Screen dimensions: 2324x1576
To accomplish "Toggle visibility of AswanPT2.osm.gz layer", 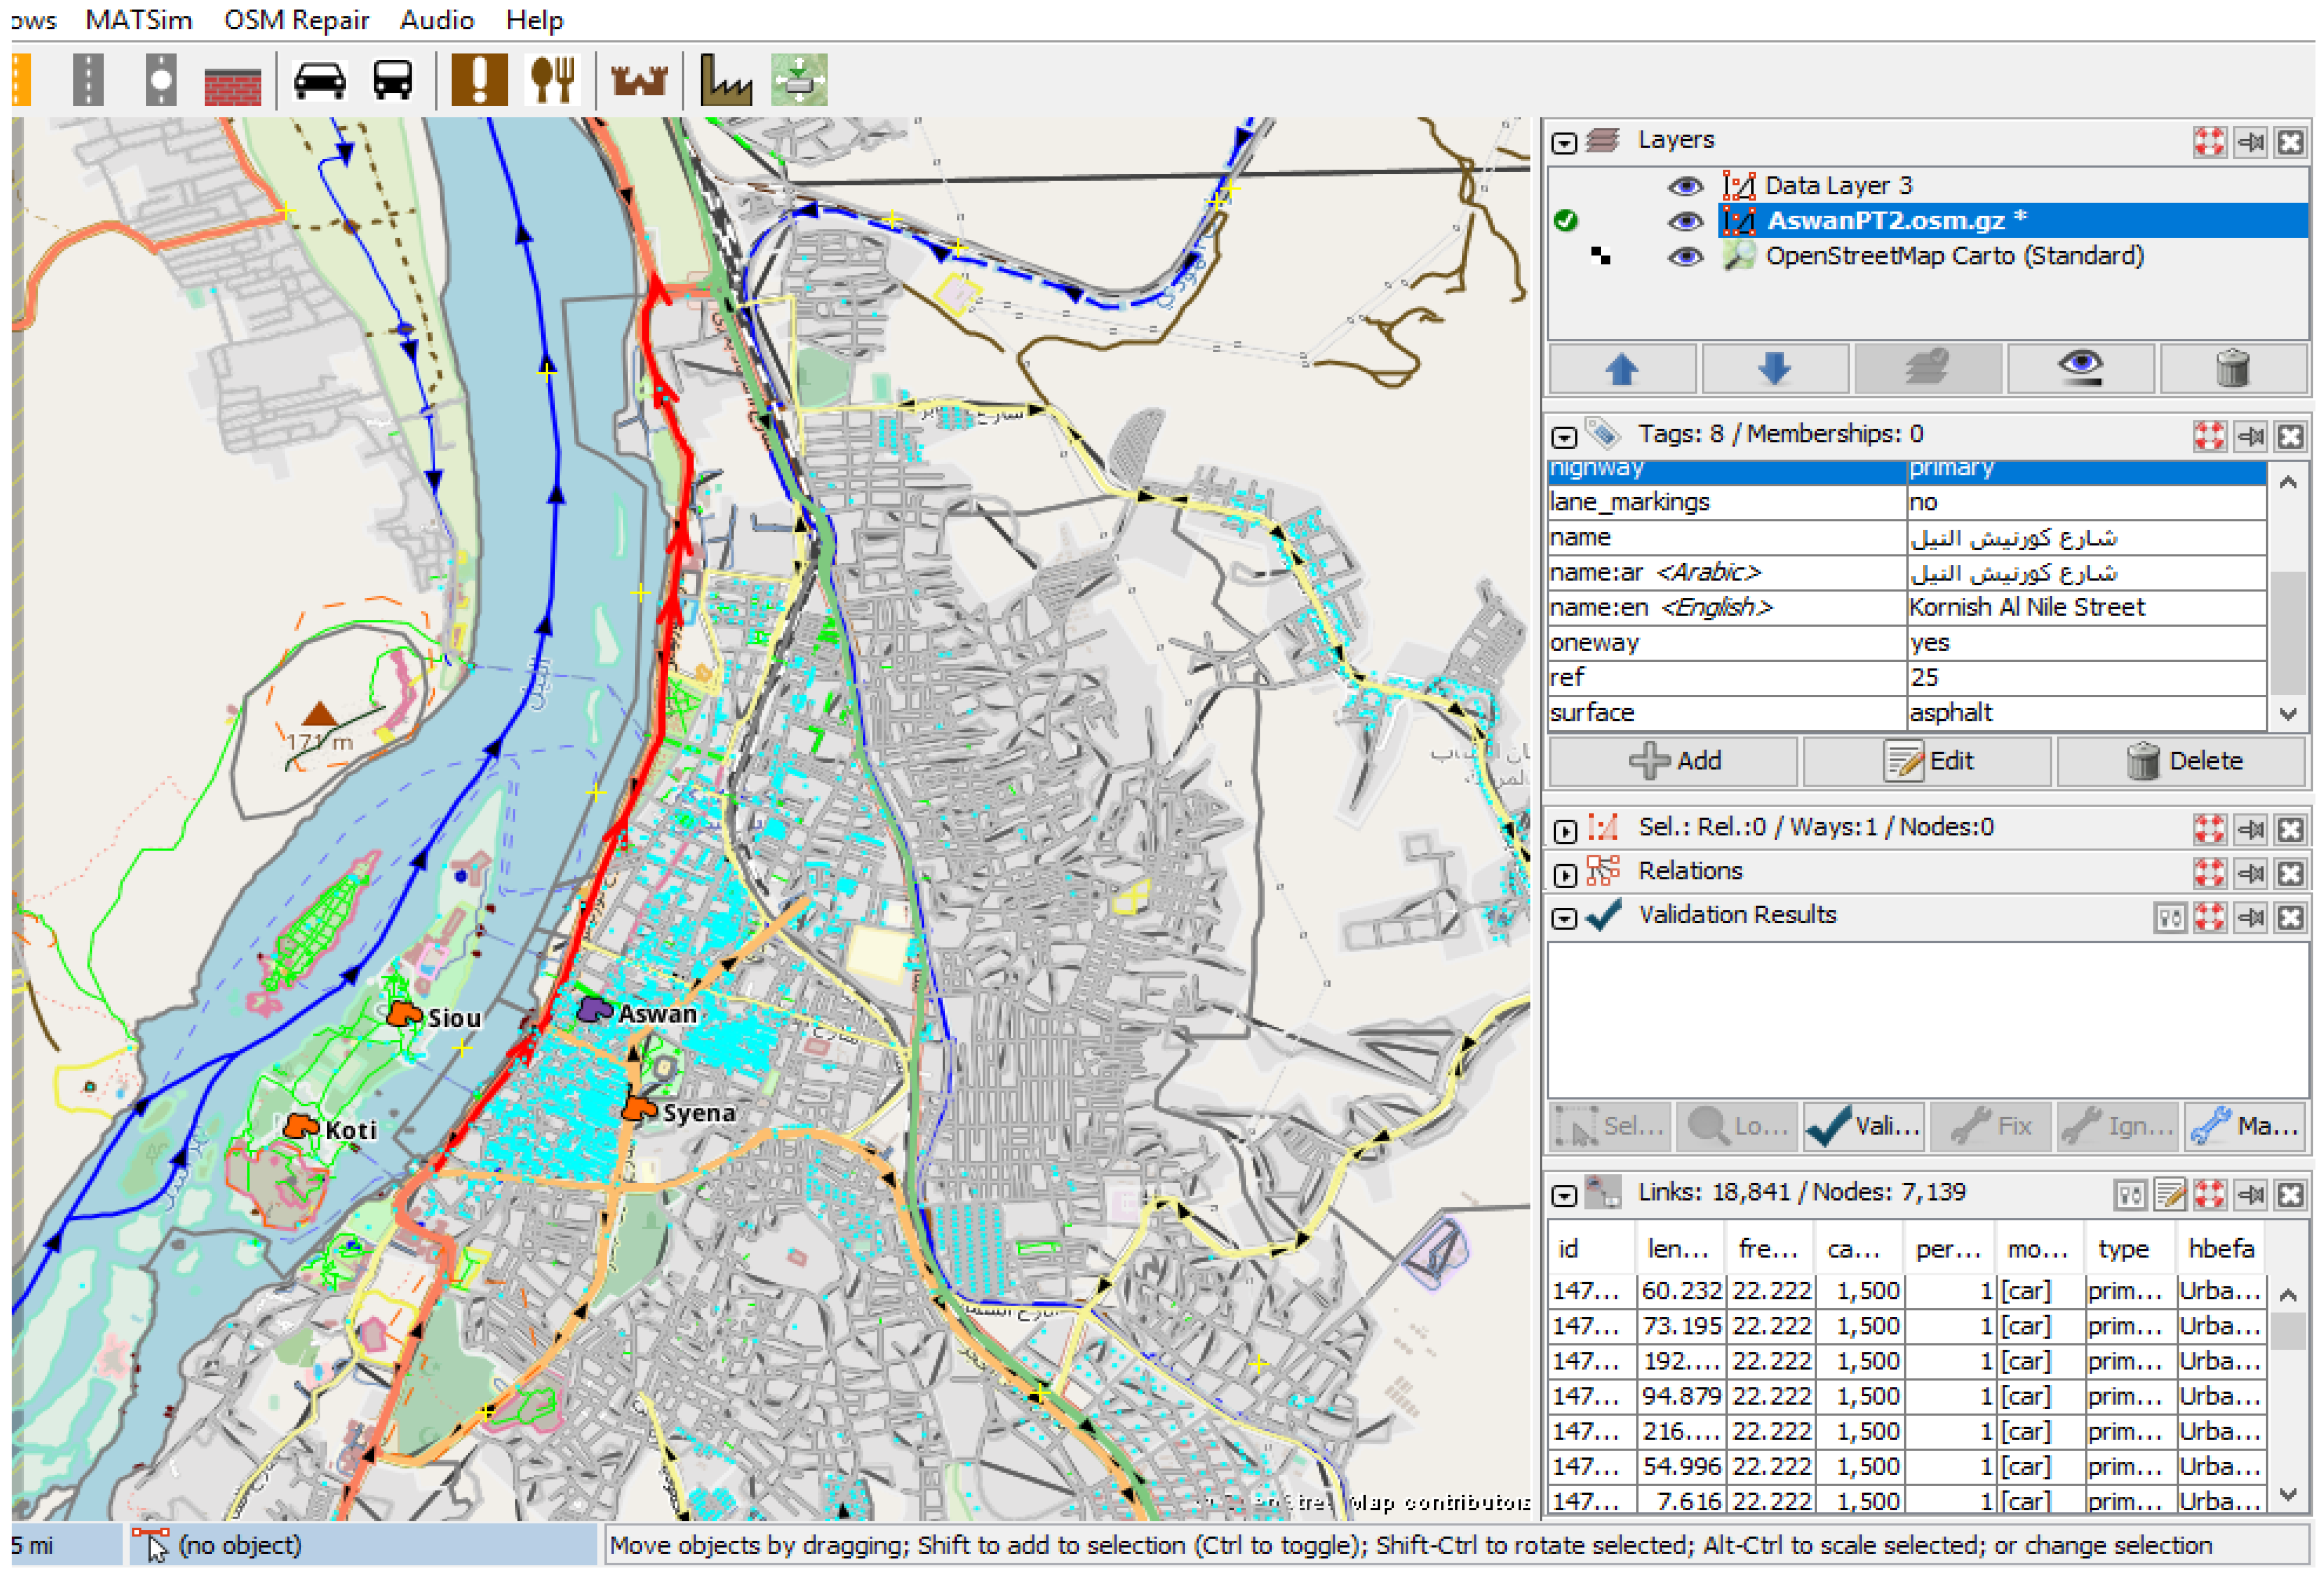I will 1685,220.
